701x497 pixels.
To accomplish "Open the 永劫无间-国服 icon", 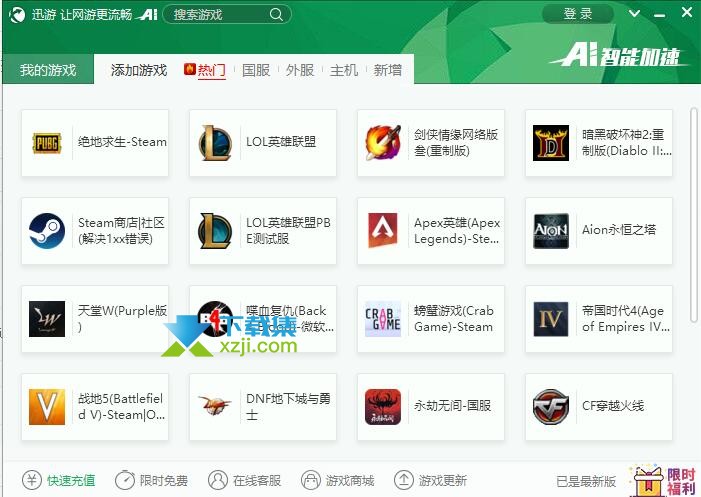I will point(383,407).
